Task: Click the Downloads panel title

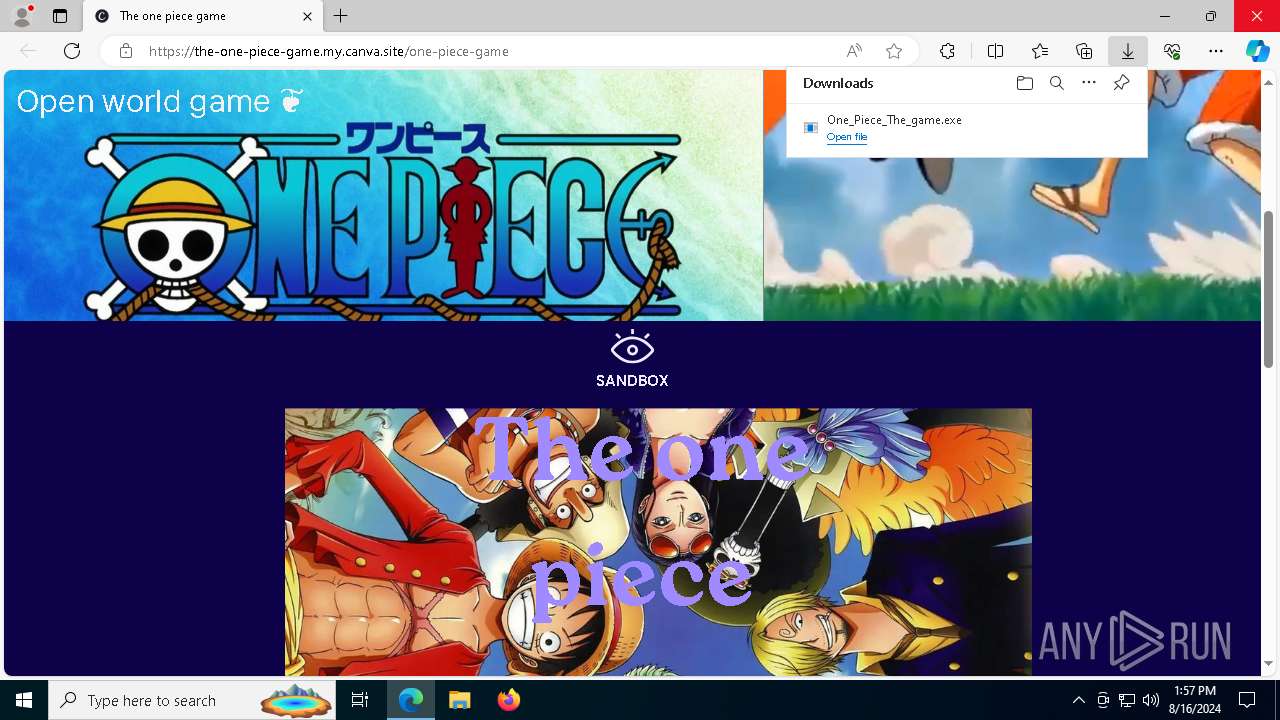Action: pyautogui.click(x=838, y=83)
